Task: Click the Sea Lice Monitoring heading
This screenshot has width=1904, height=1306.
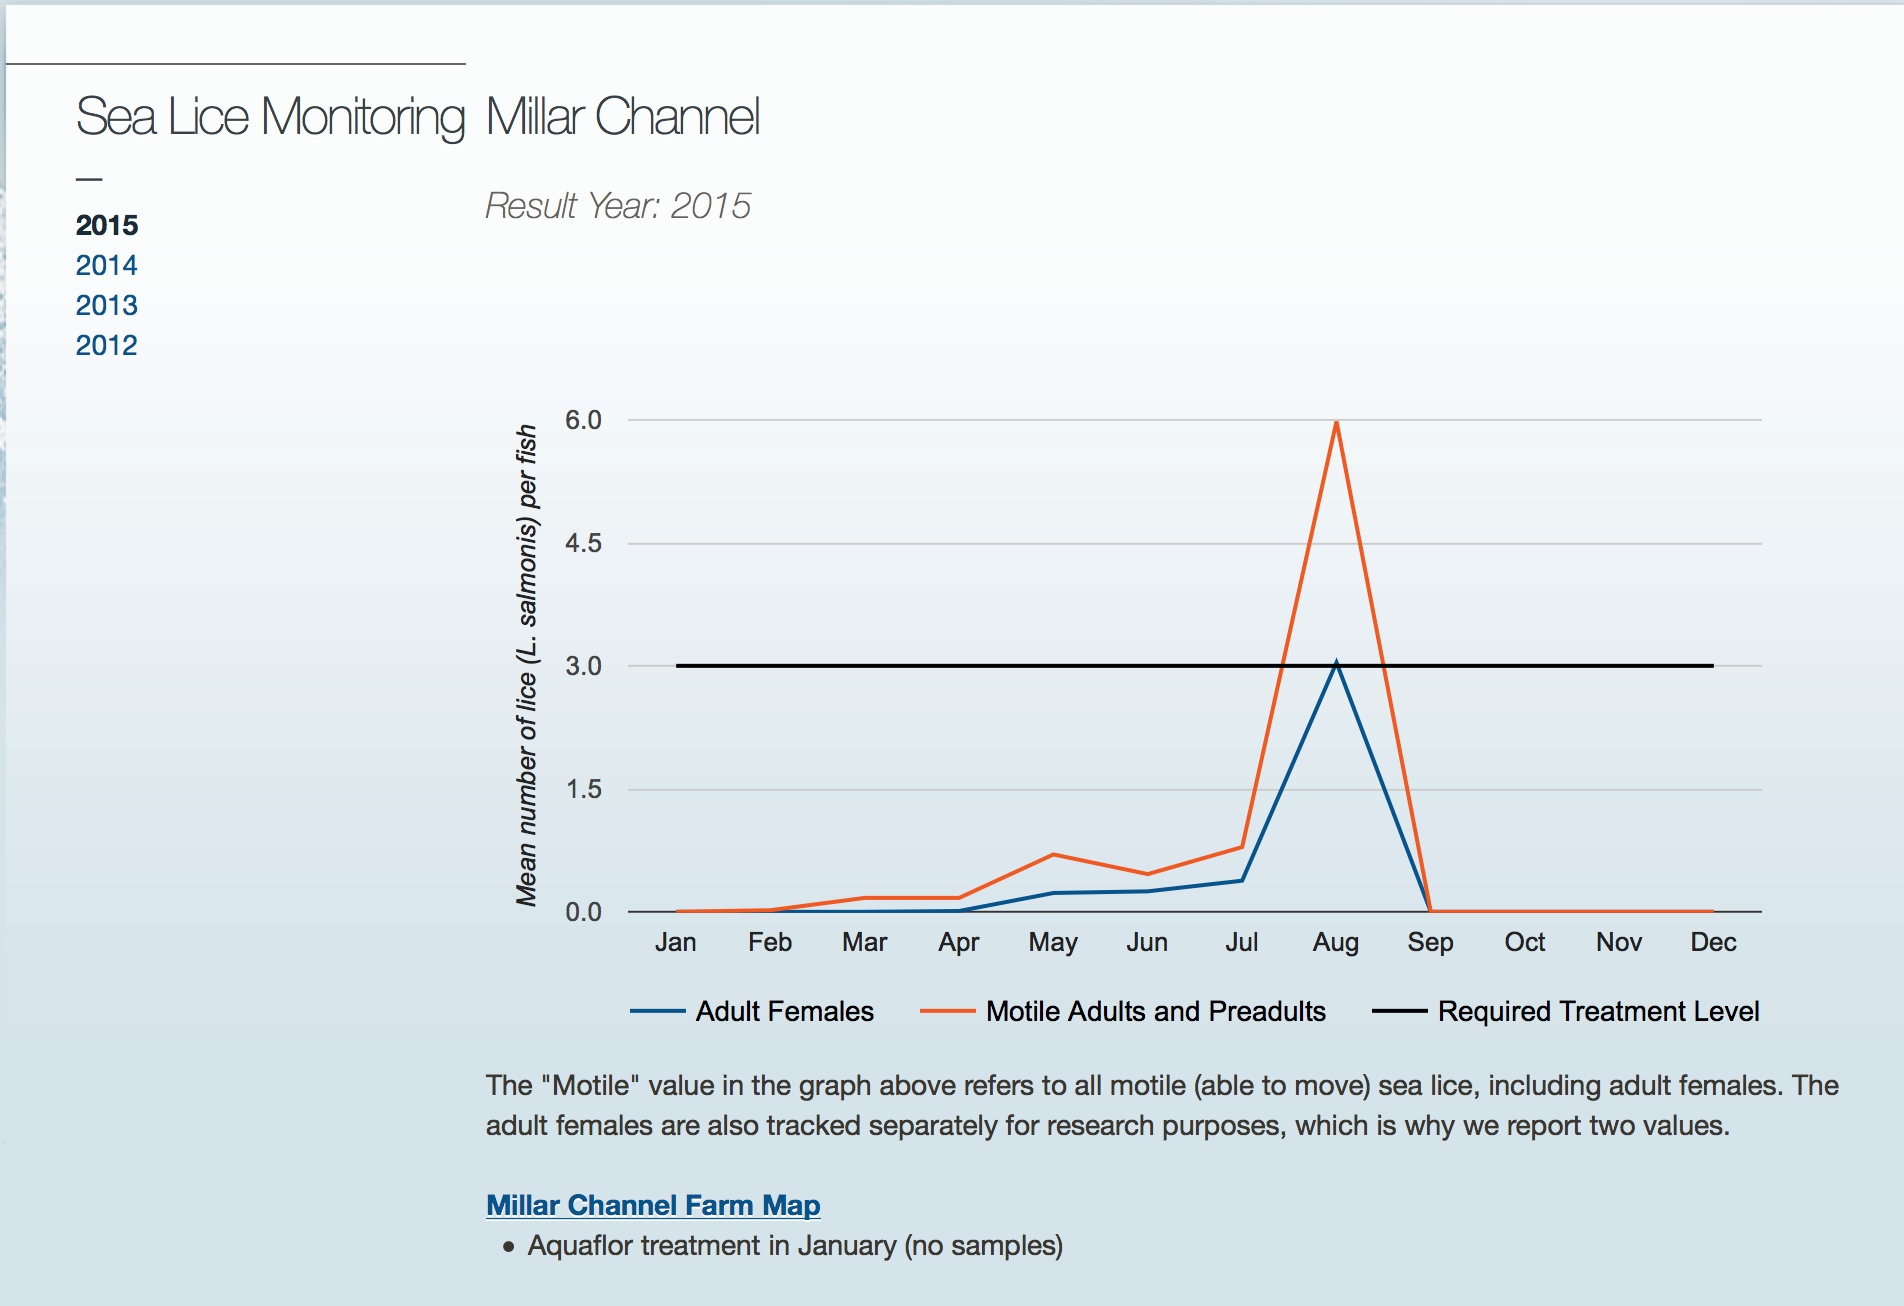Action: point(270,117)
